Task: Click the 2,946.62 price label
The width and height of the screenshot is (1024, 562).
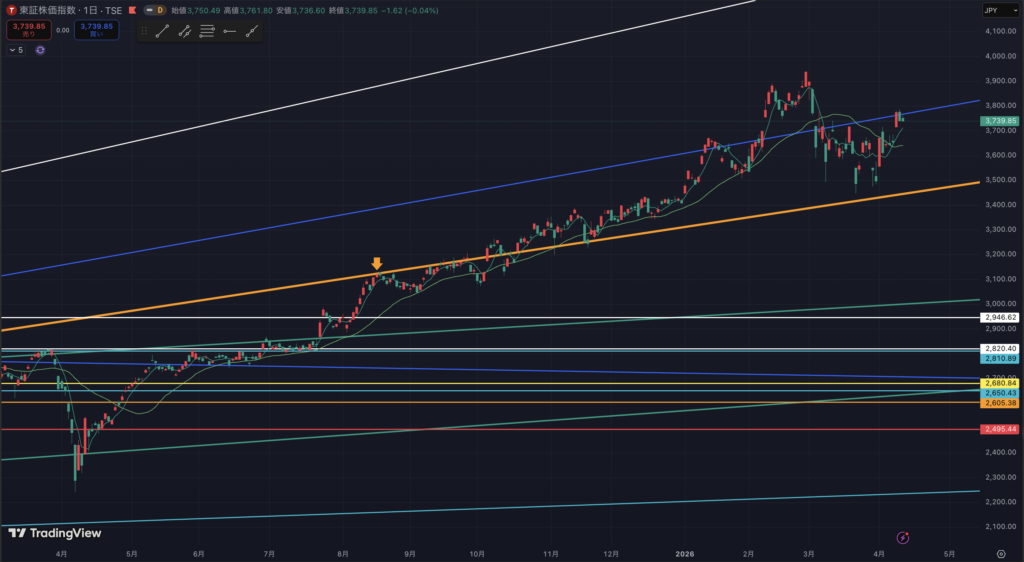Action: coord(1000,318)
